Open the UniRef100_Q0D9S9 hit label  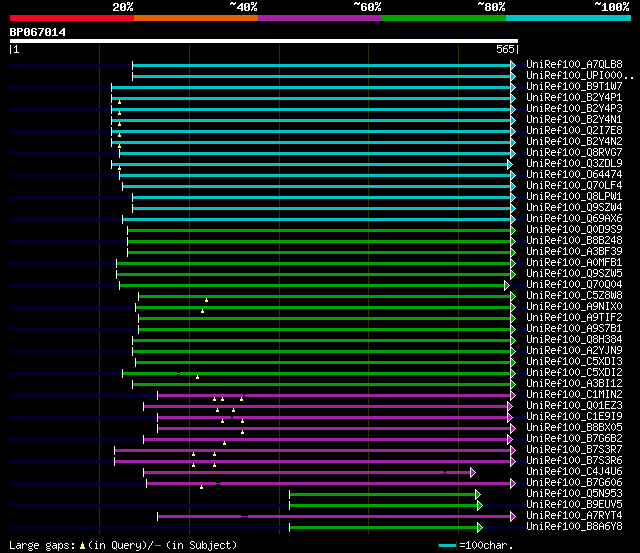[x=574, y=230]
